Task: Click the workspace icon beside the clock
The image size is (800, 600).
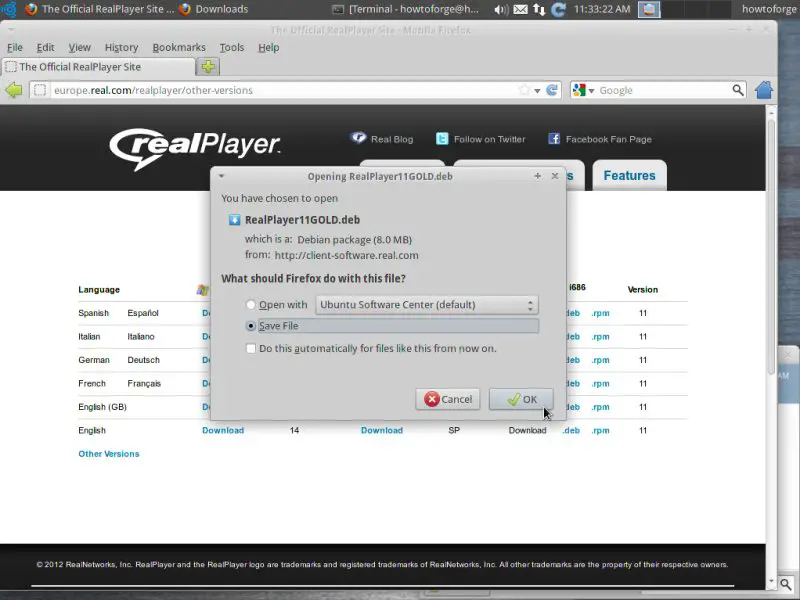Action: click(649, 9)
